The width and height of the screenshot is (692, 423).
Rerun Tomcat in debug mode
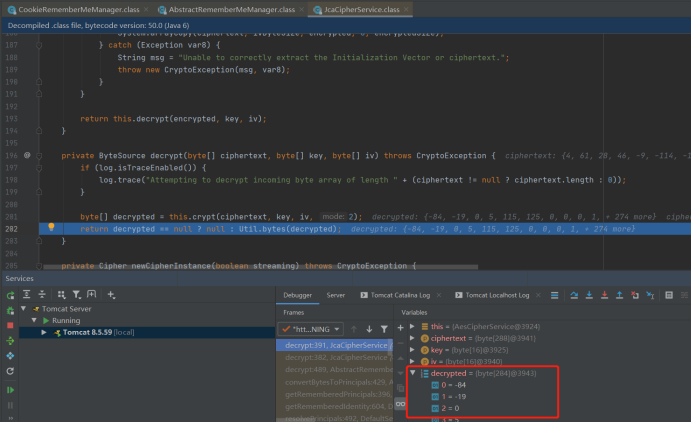tap(10, 310)
